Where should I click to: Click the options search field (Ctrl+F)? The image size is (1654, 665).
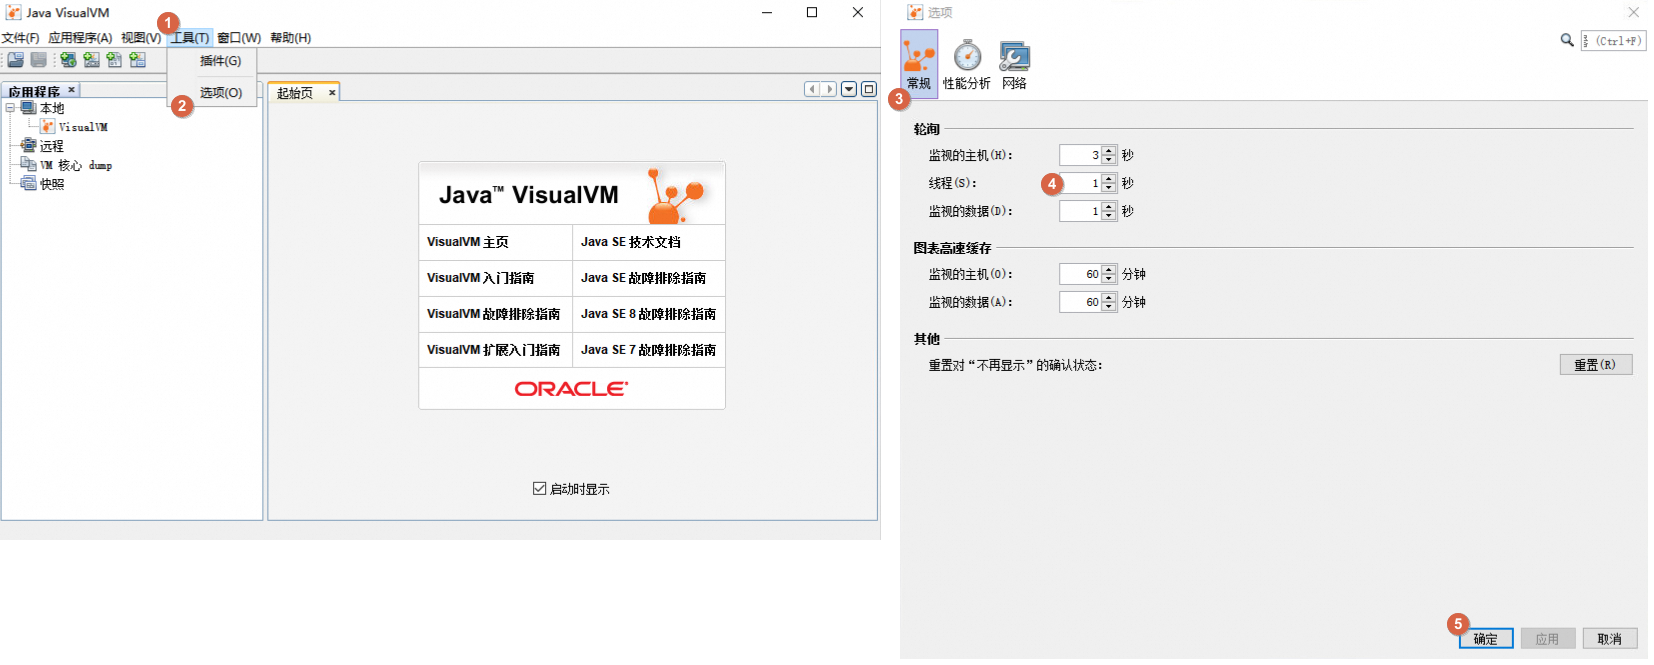click(x=1613, y=41)
